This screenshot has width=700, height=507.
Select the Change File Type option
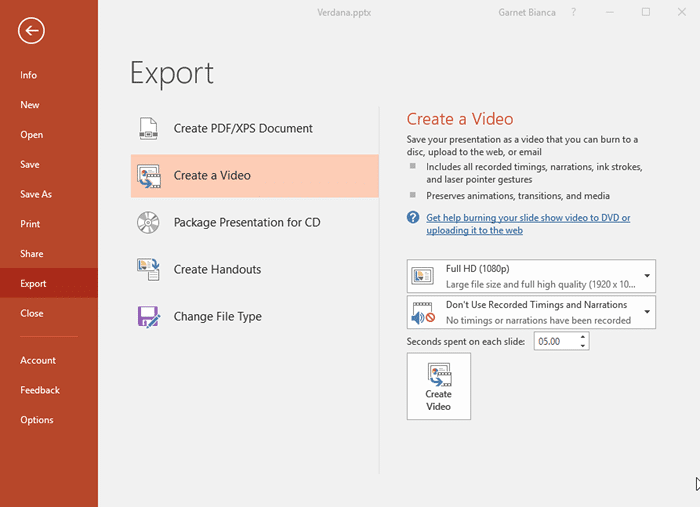[x=254, y=317]
